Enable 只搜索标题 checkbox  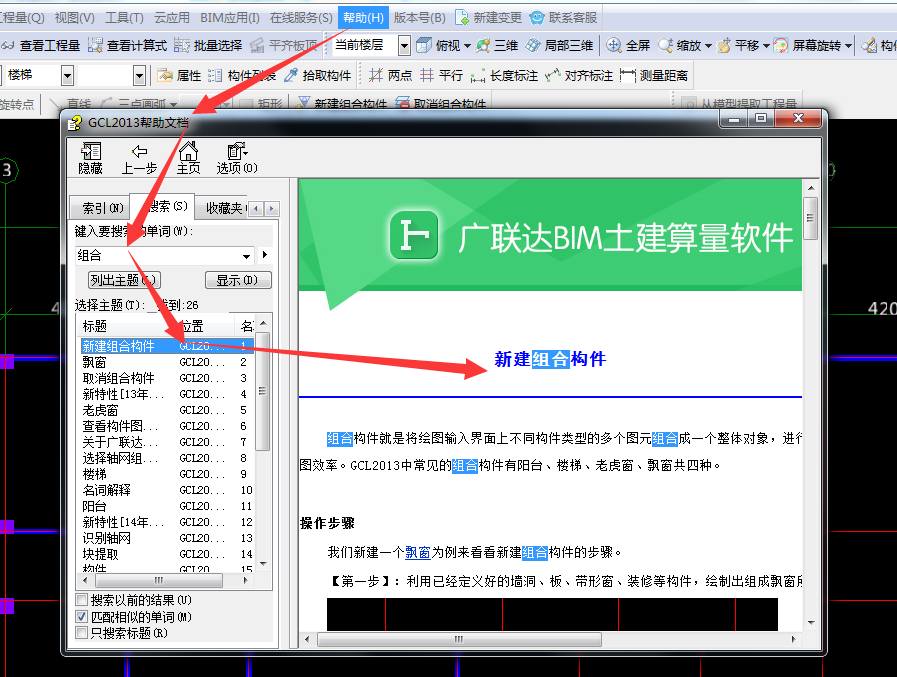click(x=82, y=632)
